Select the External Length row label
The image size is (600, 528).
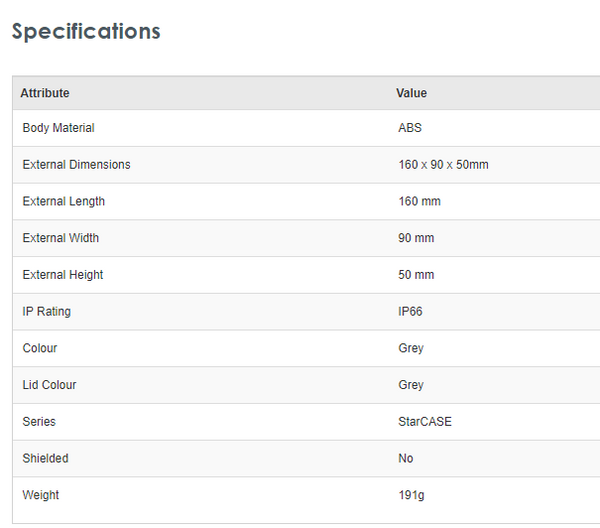[63, 202]
